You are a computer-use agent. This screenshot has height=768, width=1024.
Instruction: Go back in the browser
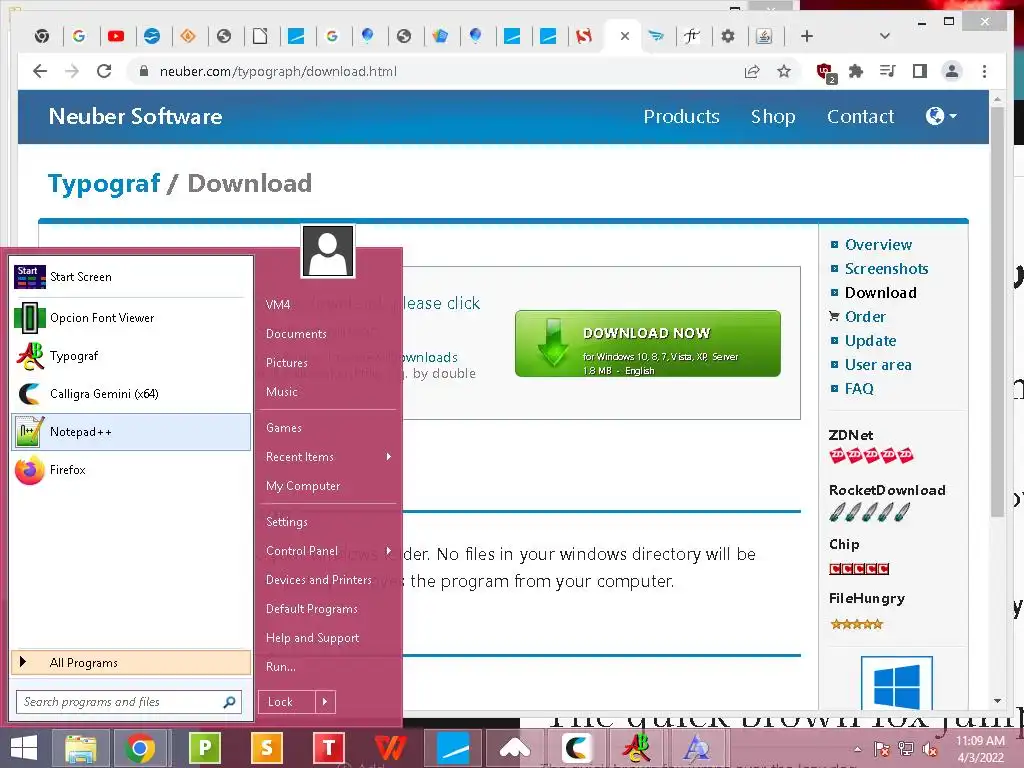(40, 71)
